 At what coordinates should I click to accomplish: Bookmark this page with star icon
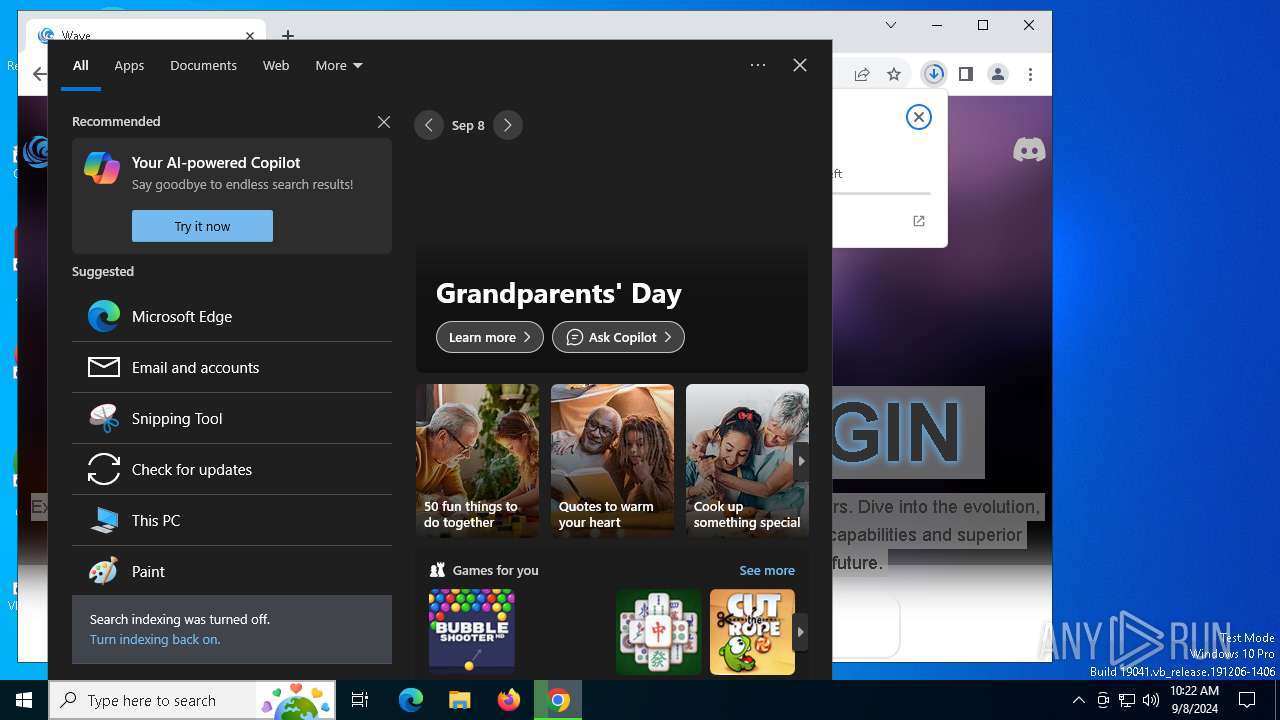click(894, 74)
